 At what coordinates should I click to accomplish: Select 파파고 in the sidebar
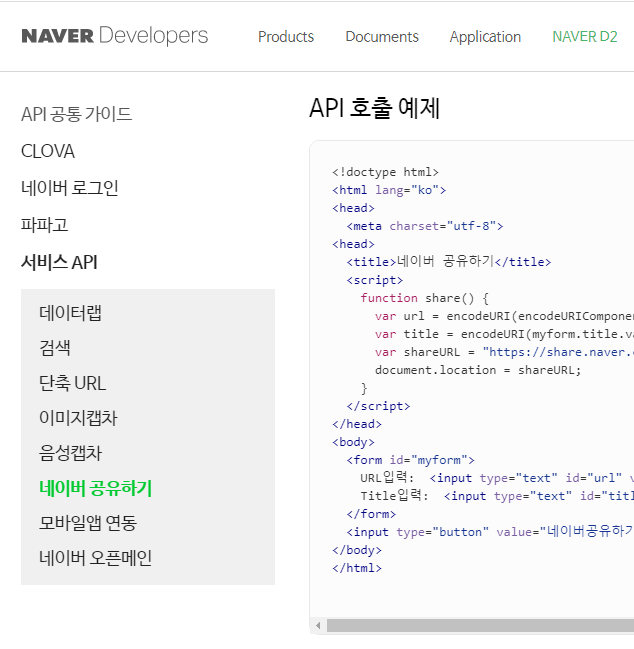pyautogui.click(x=45, y=225)
